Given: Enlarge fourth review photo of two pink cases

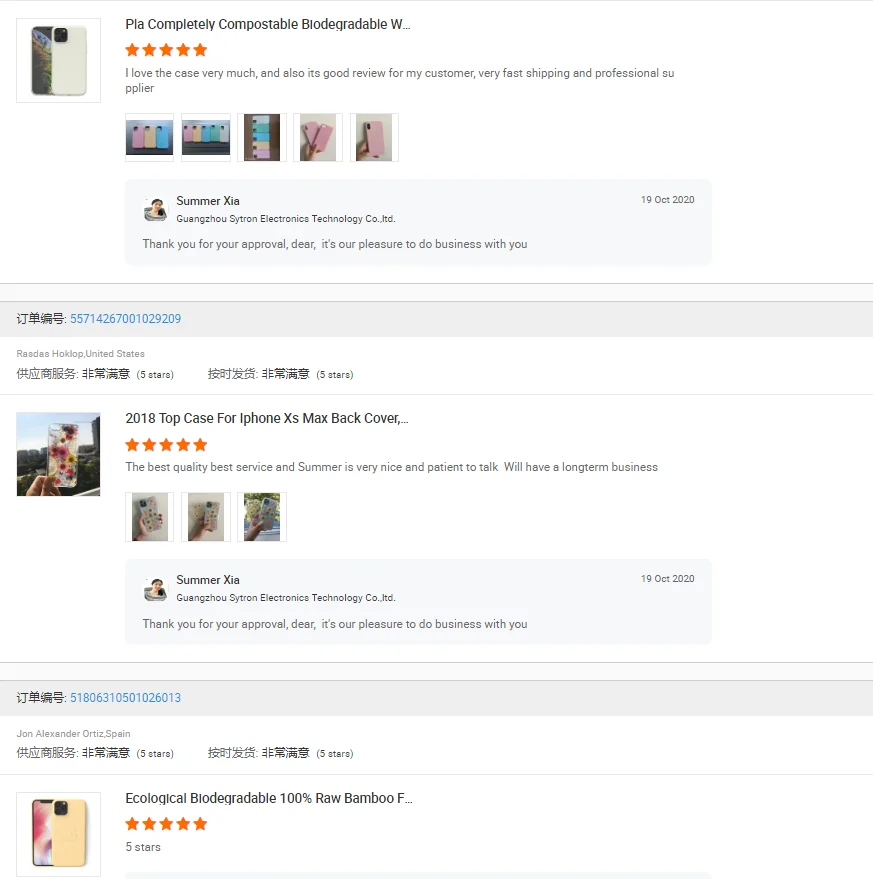Looking at the screenshot, I should pos(318,137).
